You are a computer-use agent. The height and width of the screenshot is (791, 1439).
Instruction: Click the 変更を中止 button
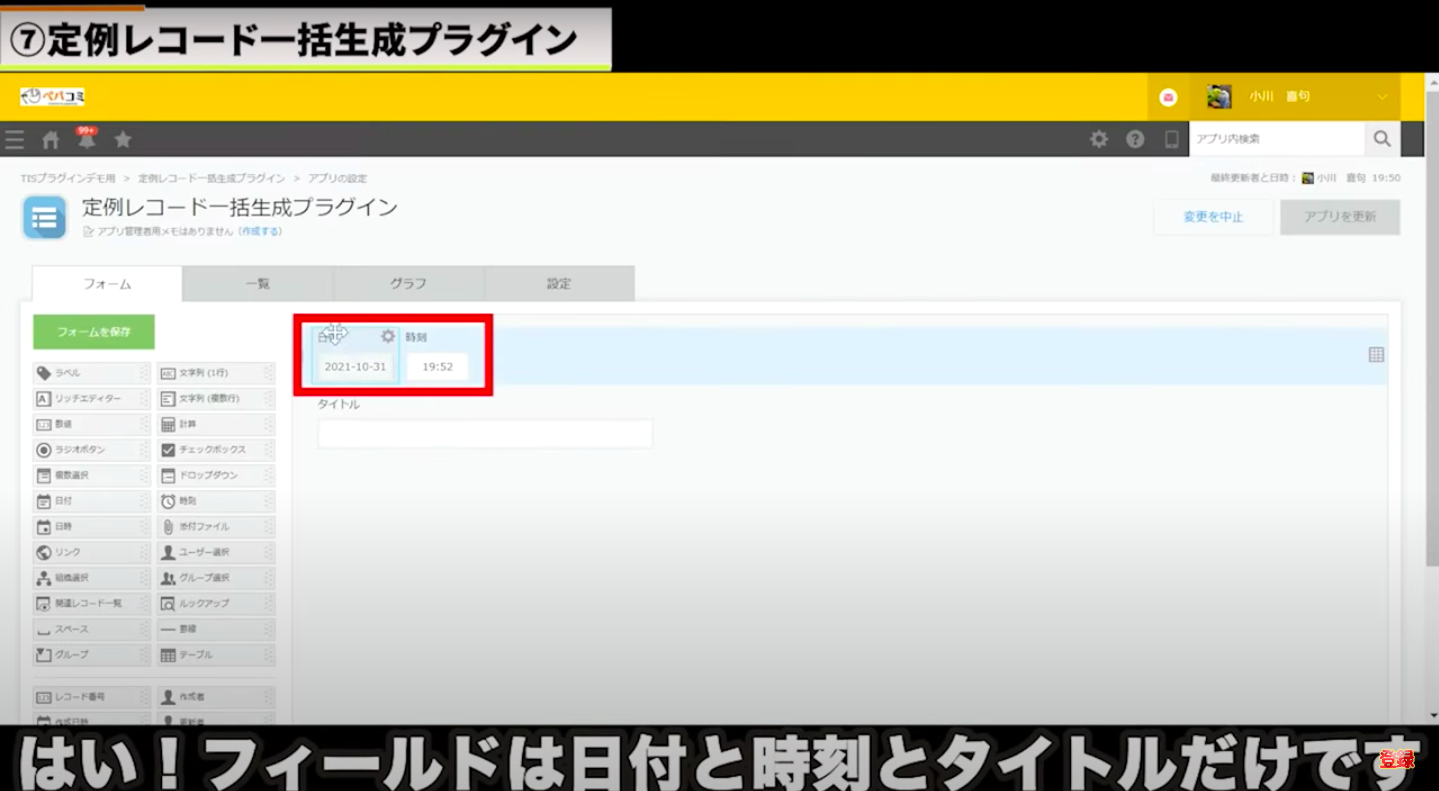[x=1213, y=217]
